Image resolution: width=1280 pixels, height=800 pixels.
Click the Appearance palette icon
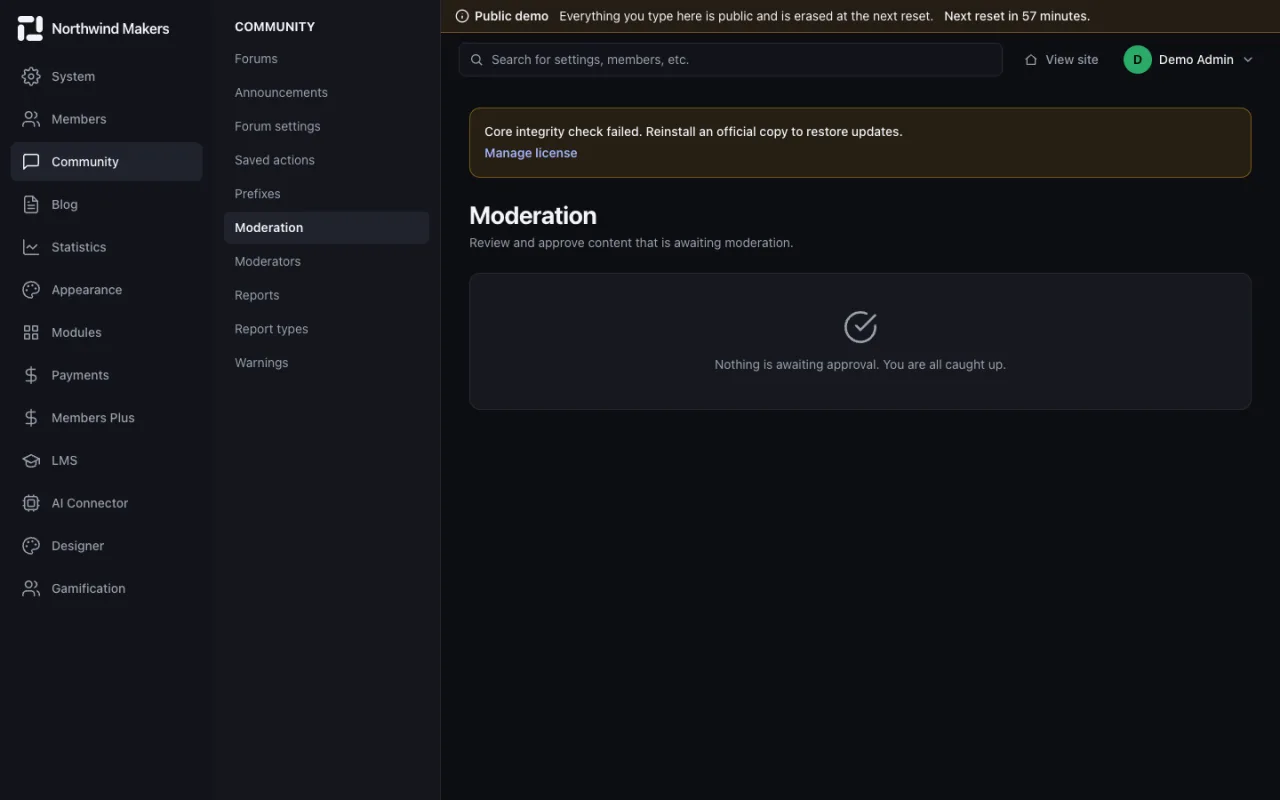click(x=31, y=290)
